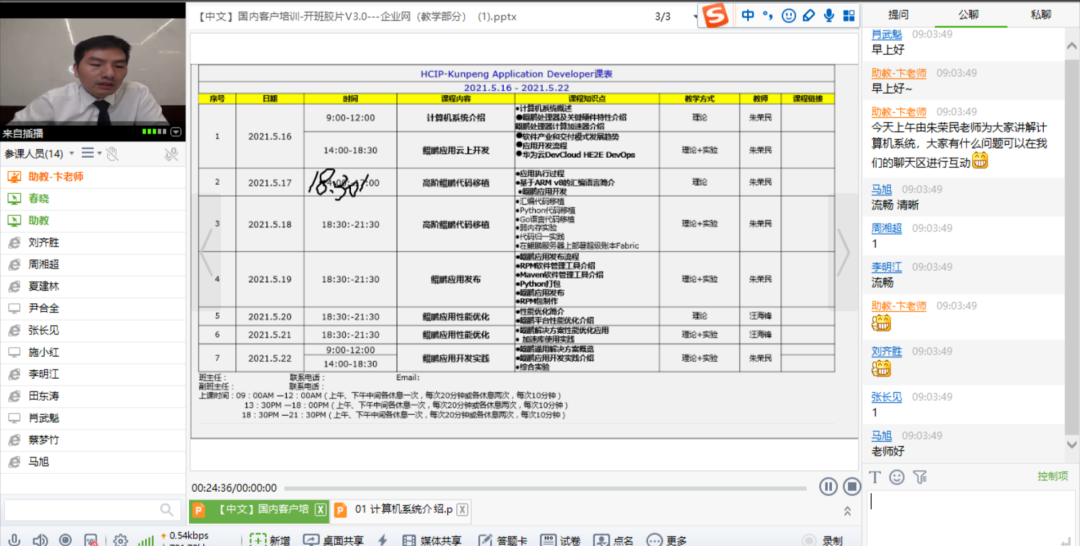1080x546 pixels.
Task: Toggle mute-all microphone icon in attendee header
Action: pos(171,153)
